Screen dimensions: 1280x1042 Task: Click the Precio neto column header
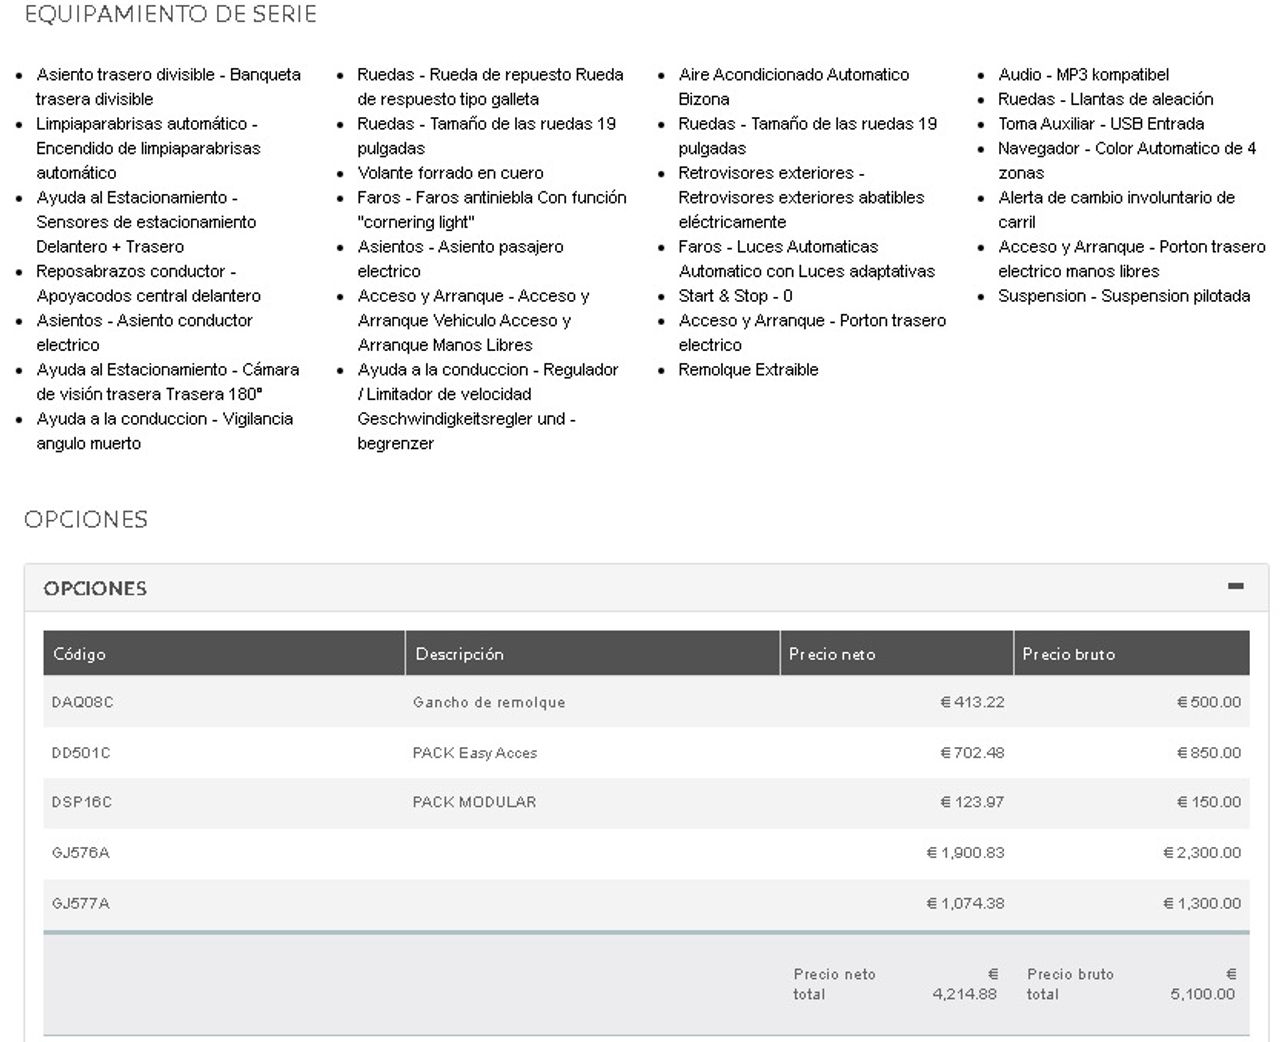[x=831, y=654]
